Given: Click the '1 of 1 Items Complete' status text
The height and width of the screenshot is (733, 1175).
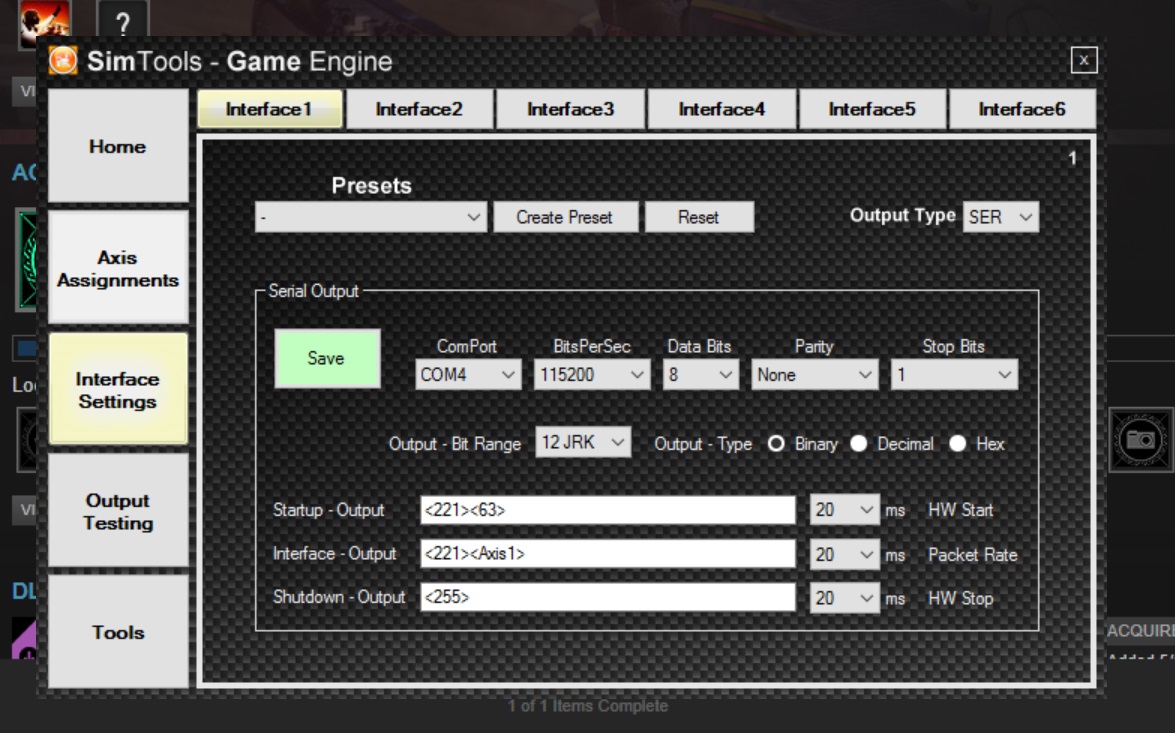Looking at the screenshot, I should click(x=588, y=706).
